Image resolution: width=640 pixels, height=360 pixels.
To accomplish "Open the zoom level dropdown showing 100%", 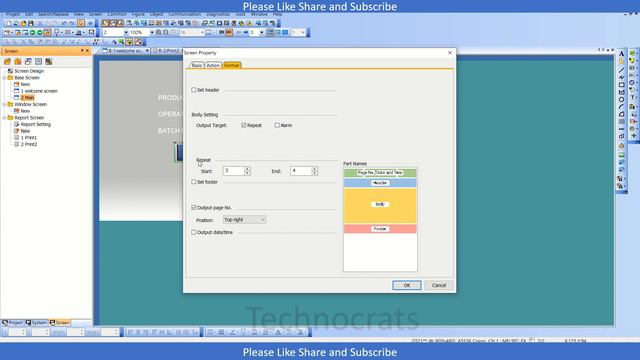I will pos(152,32).
